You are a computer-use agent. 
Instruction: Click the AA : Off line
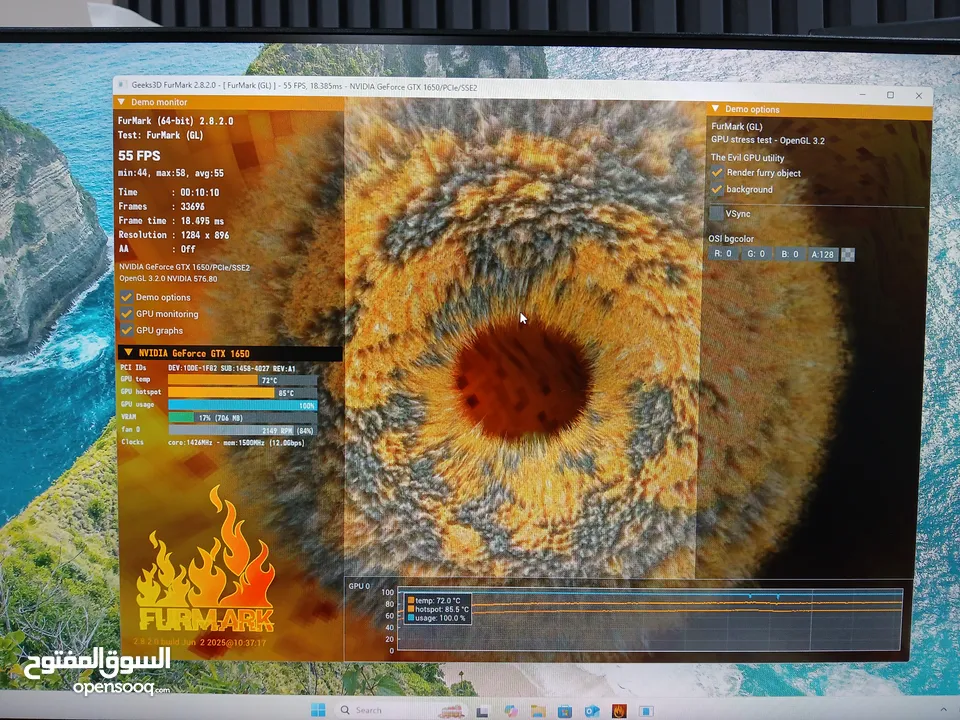pyautogui.click(x=157, y=249)
